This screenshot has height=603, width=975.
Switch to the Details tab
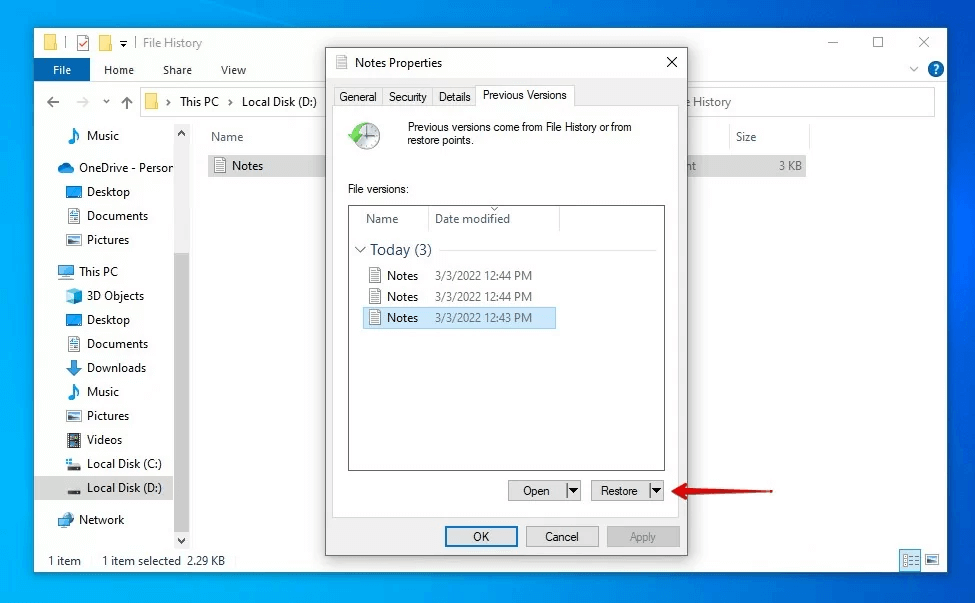[454, 97]
